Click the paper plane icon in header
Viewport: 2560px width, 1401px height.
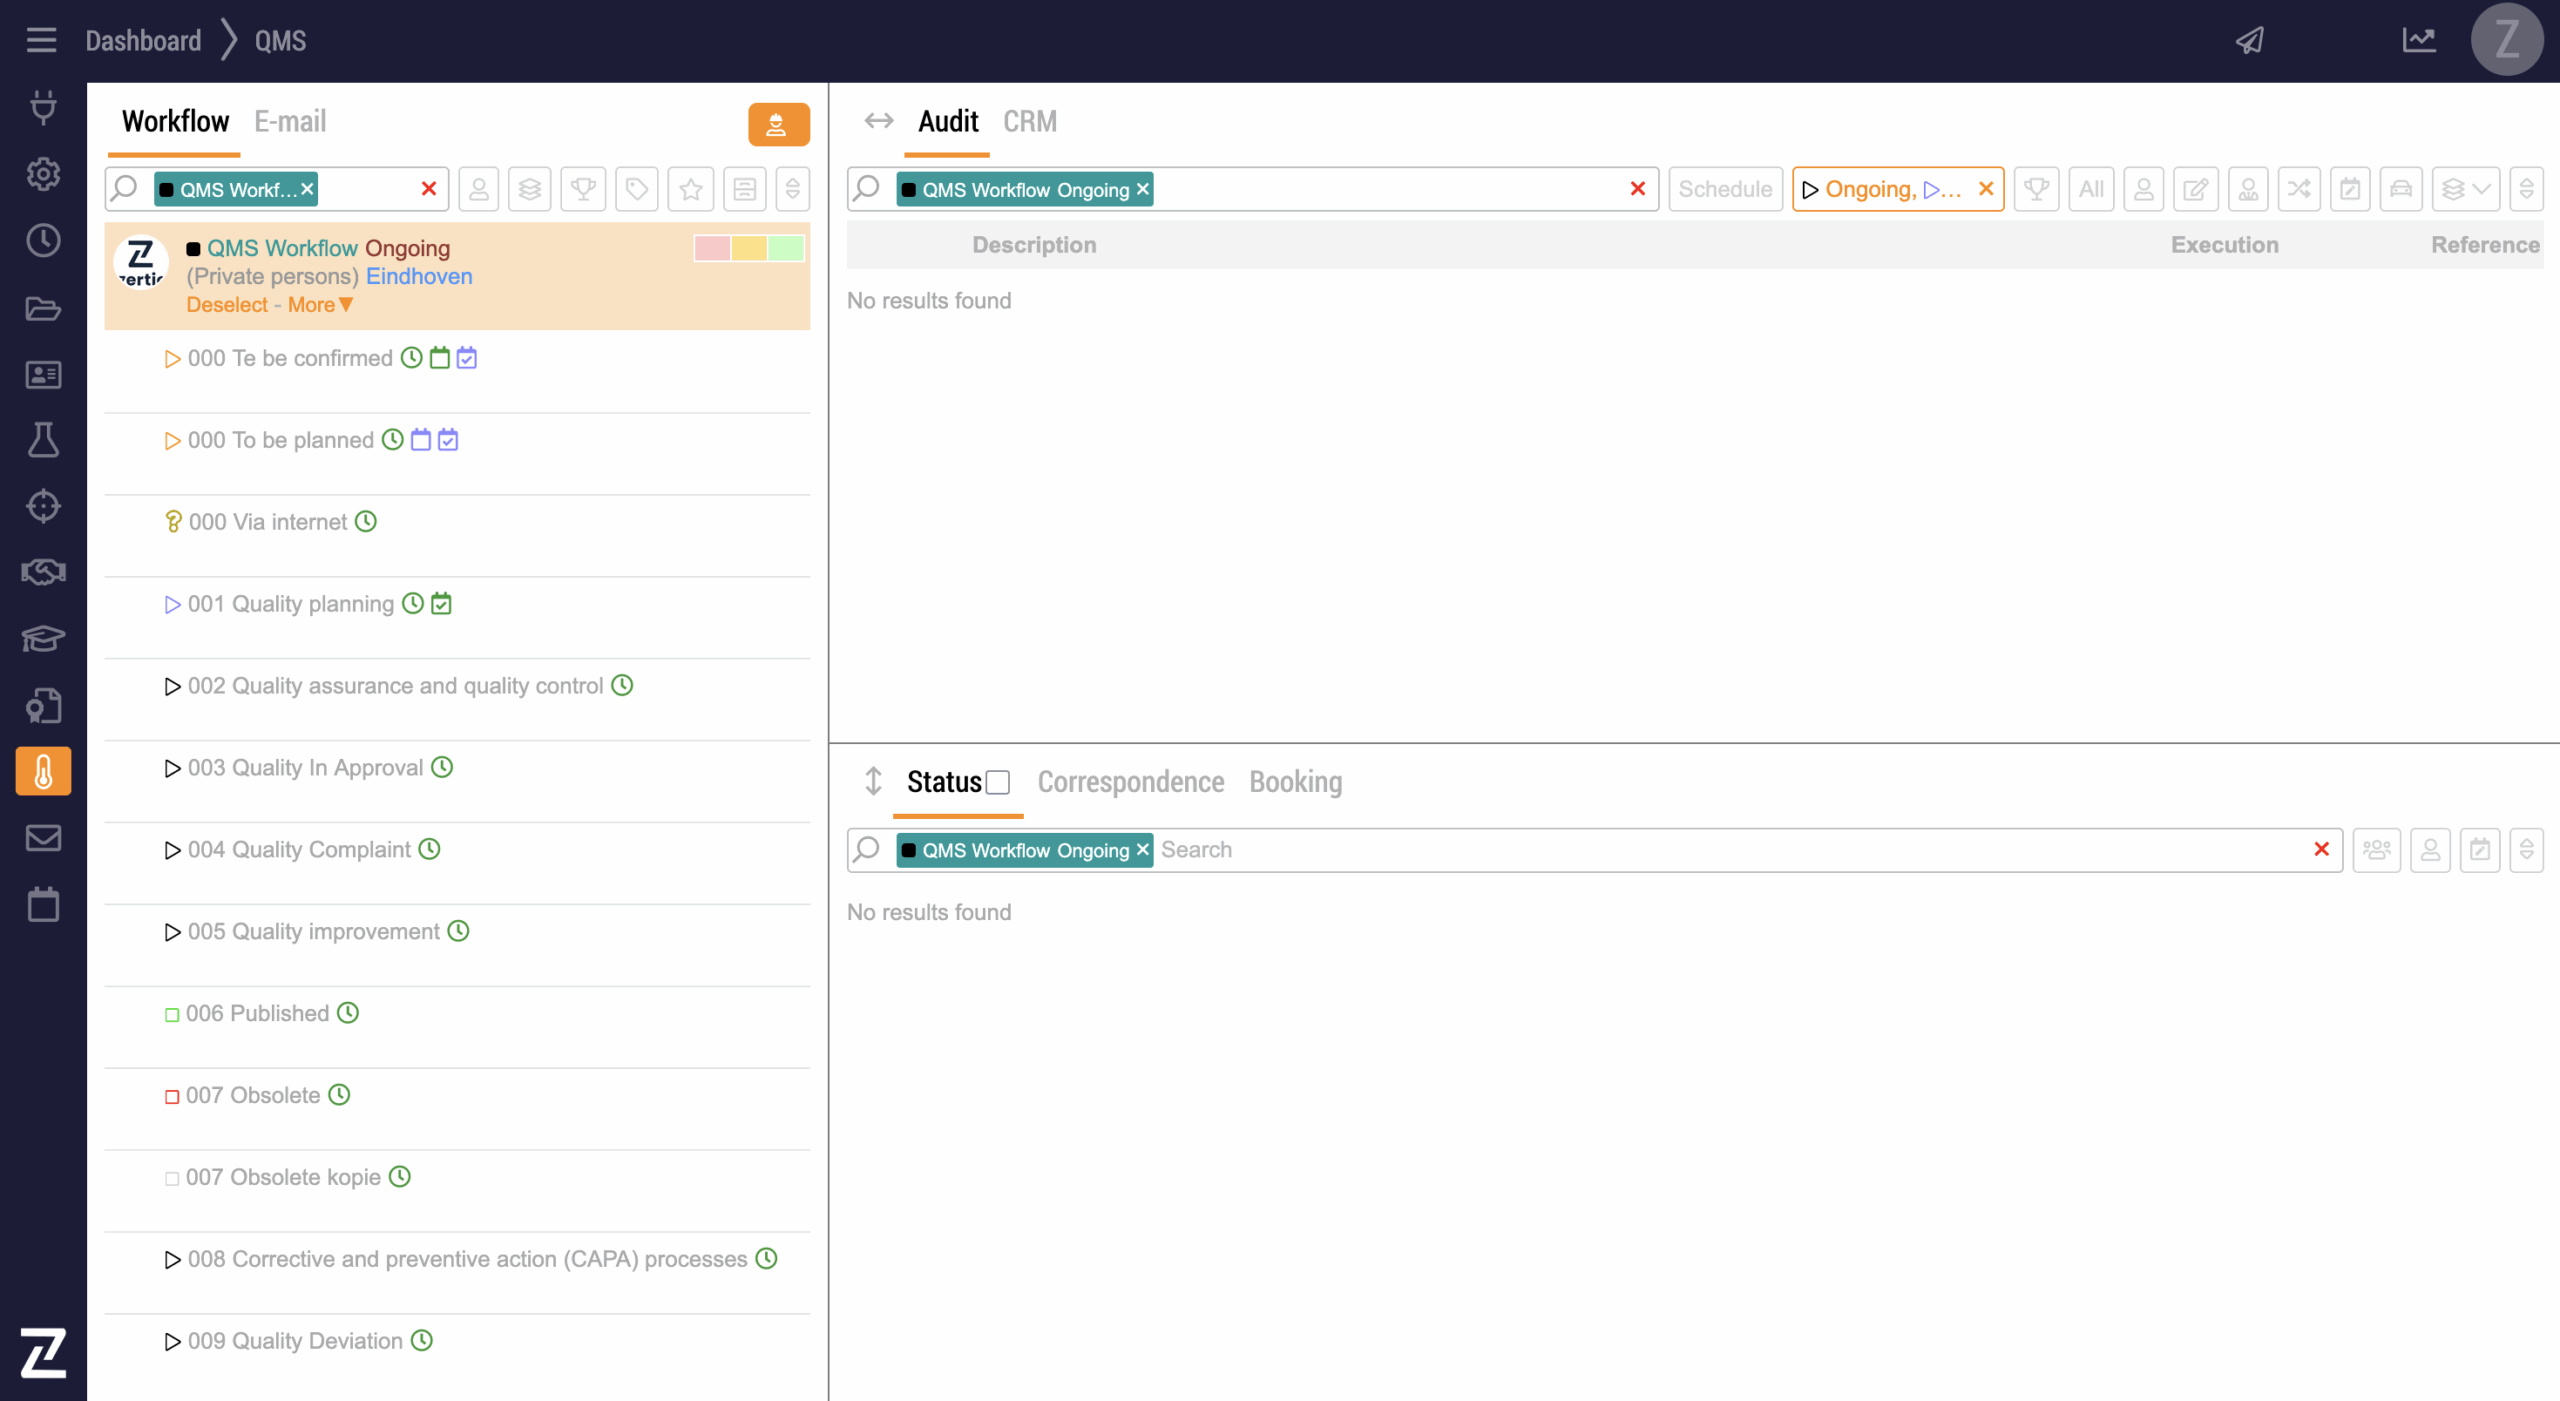point(2250,40)
